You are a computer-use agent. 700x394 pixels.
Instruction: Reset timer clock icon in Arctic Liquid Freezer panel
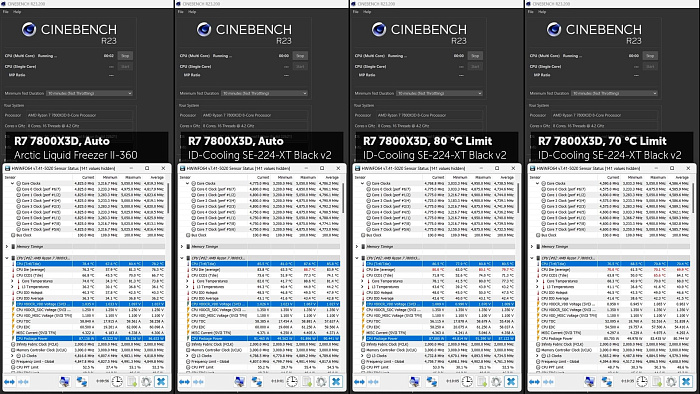[x=117, y=382]
